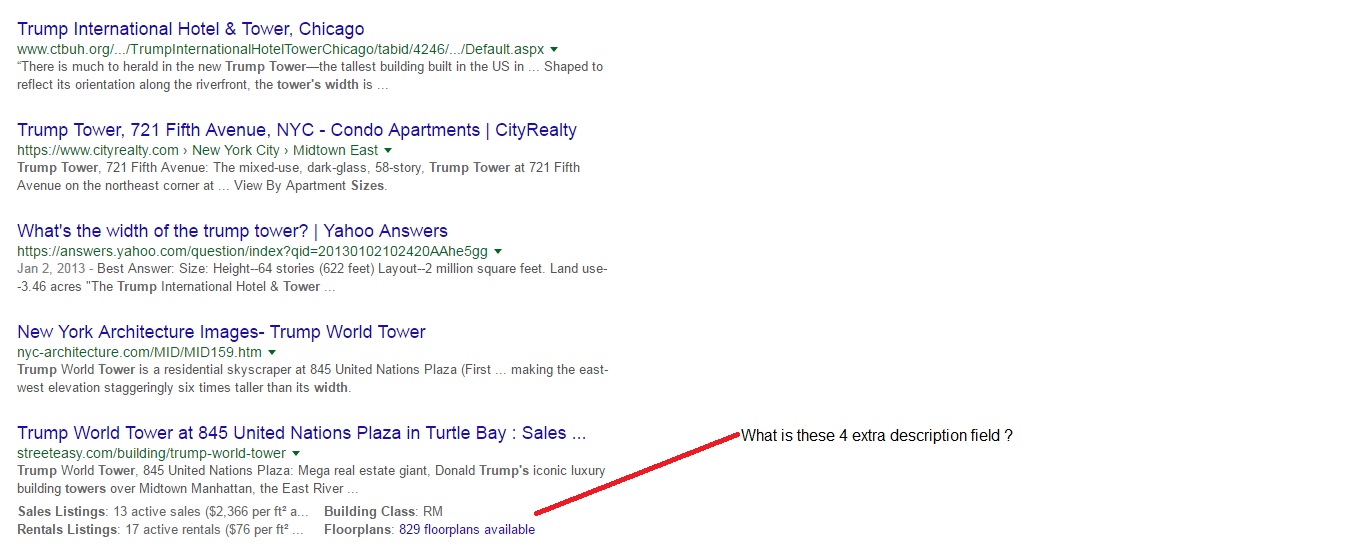Expand dropdown arrow next to ctbuh.org URL
1371x551 pixels.
point(554,49)
